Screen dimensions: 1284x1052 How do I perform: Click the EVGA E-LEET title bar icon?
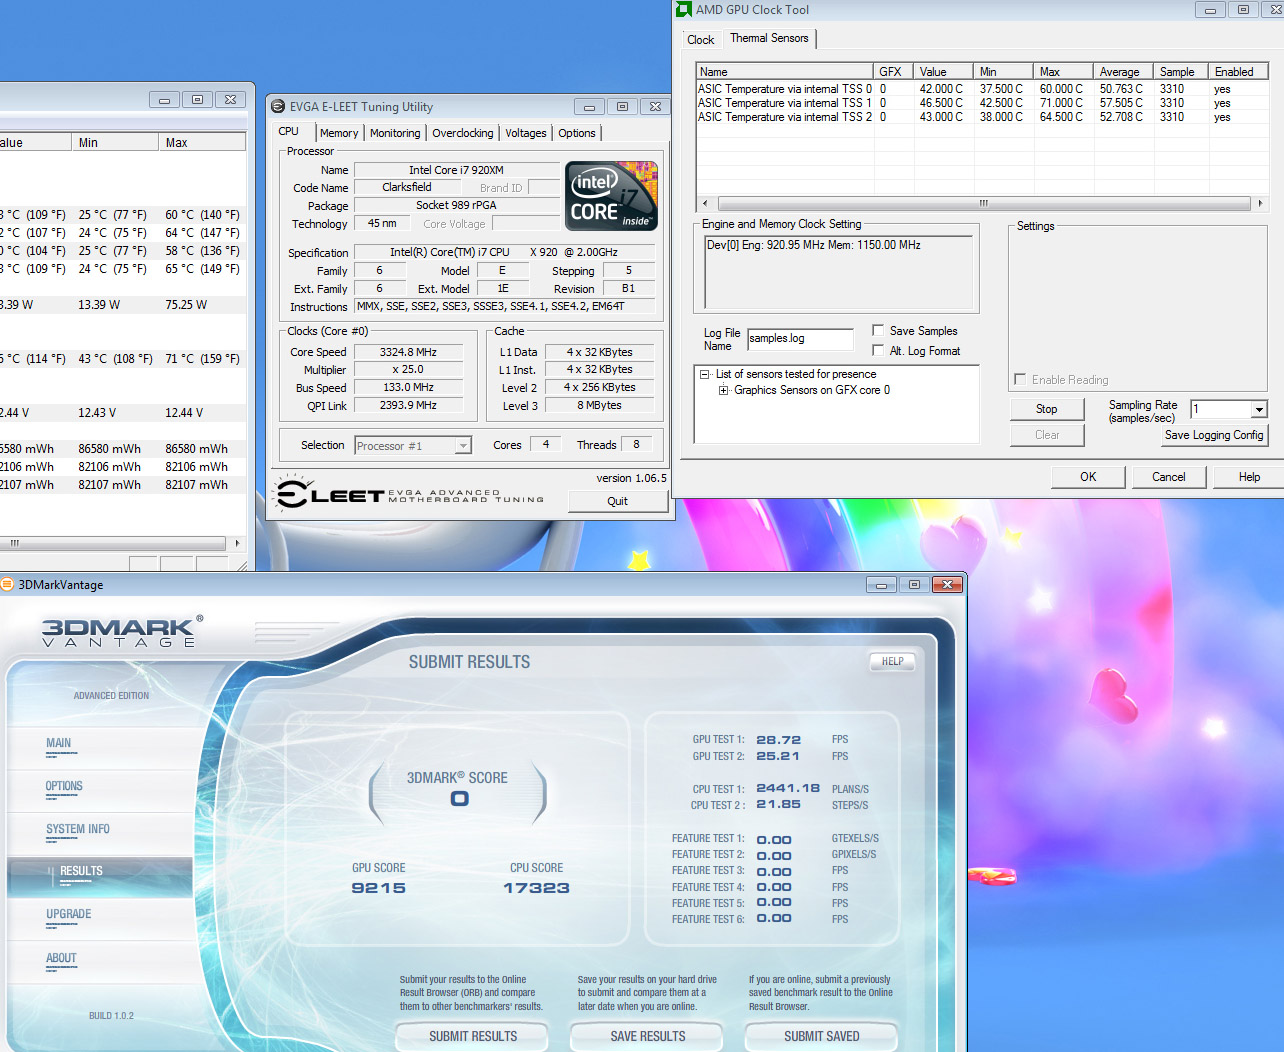tap(278, 106)
